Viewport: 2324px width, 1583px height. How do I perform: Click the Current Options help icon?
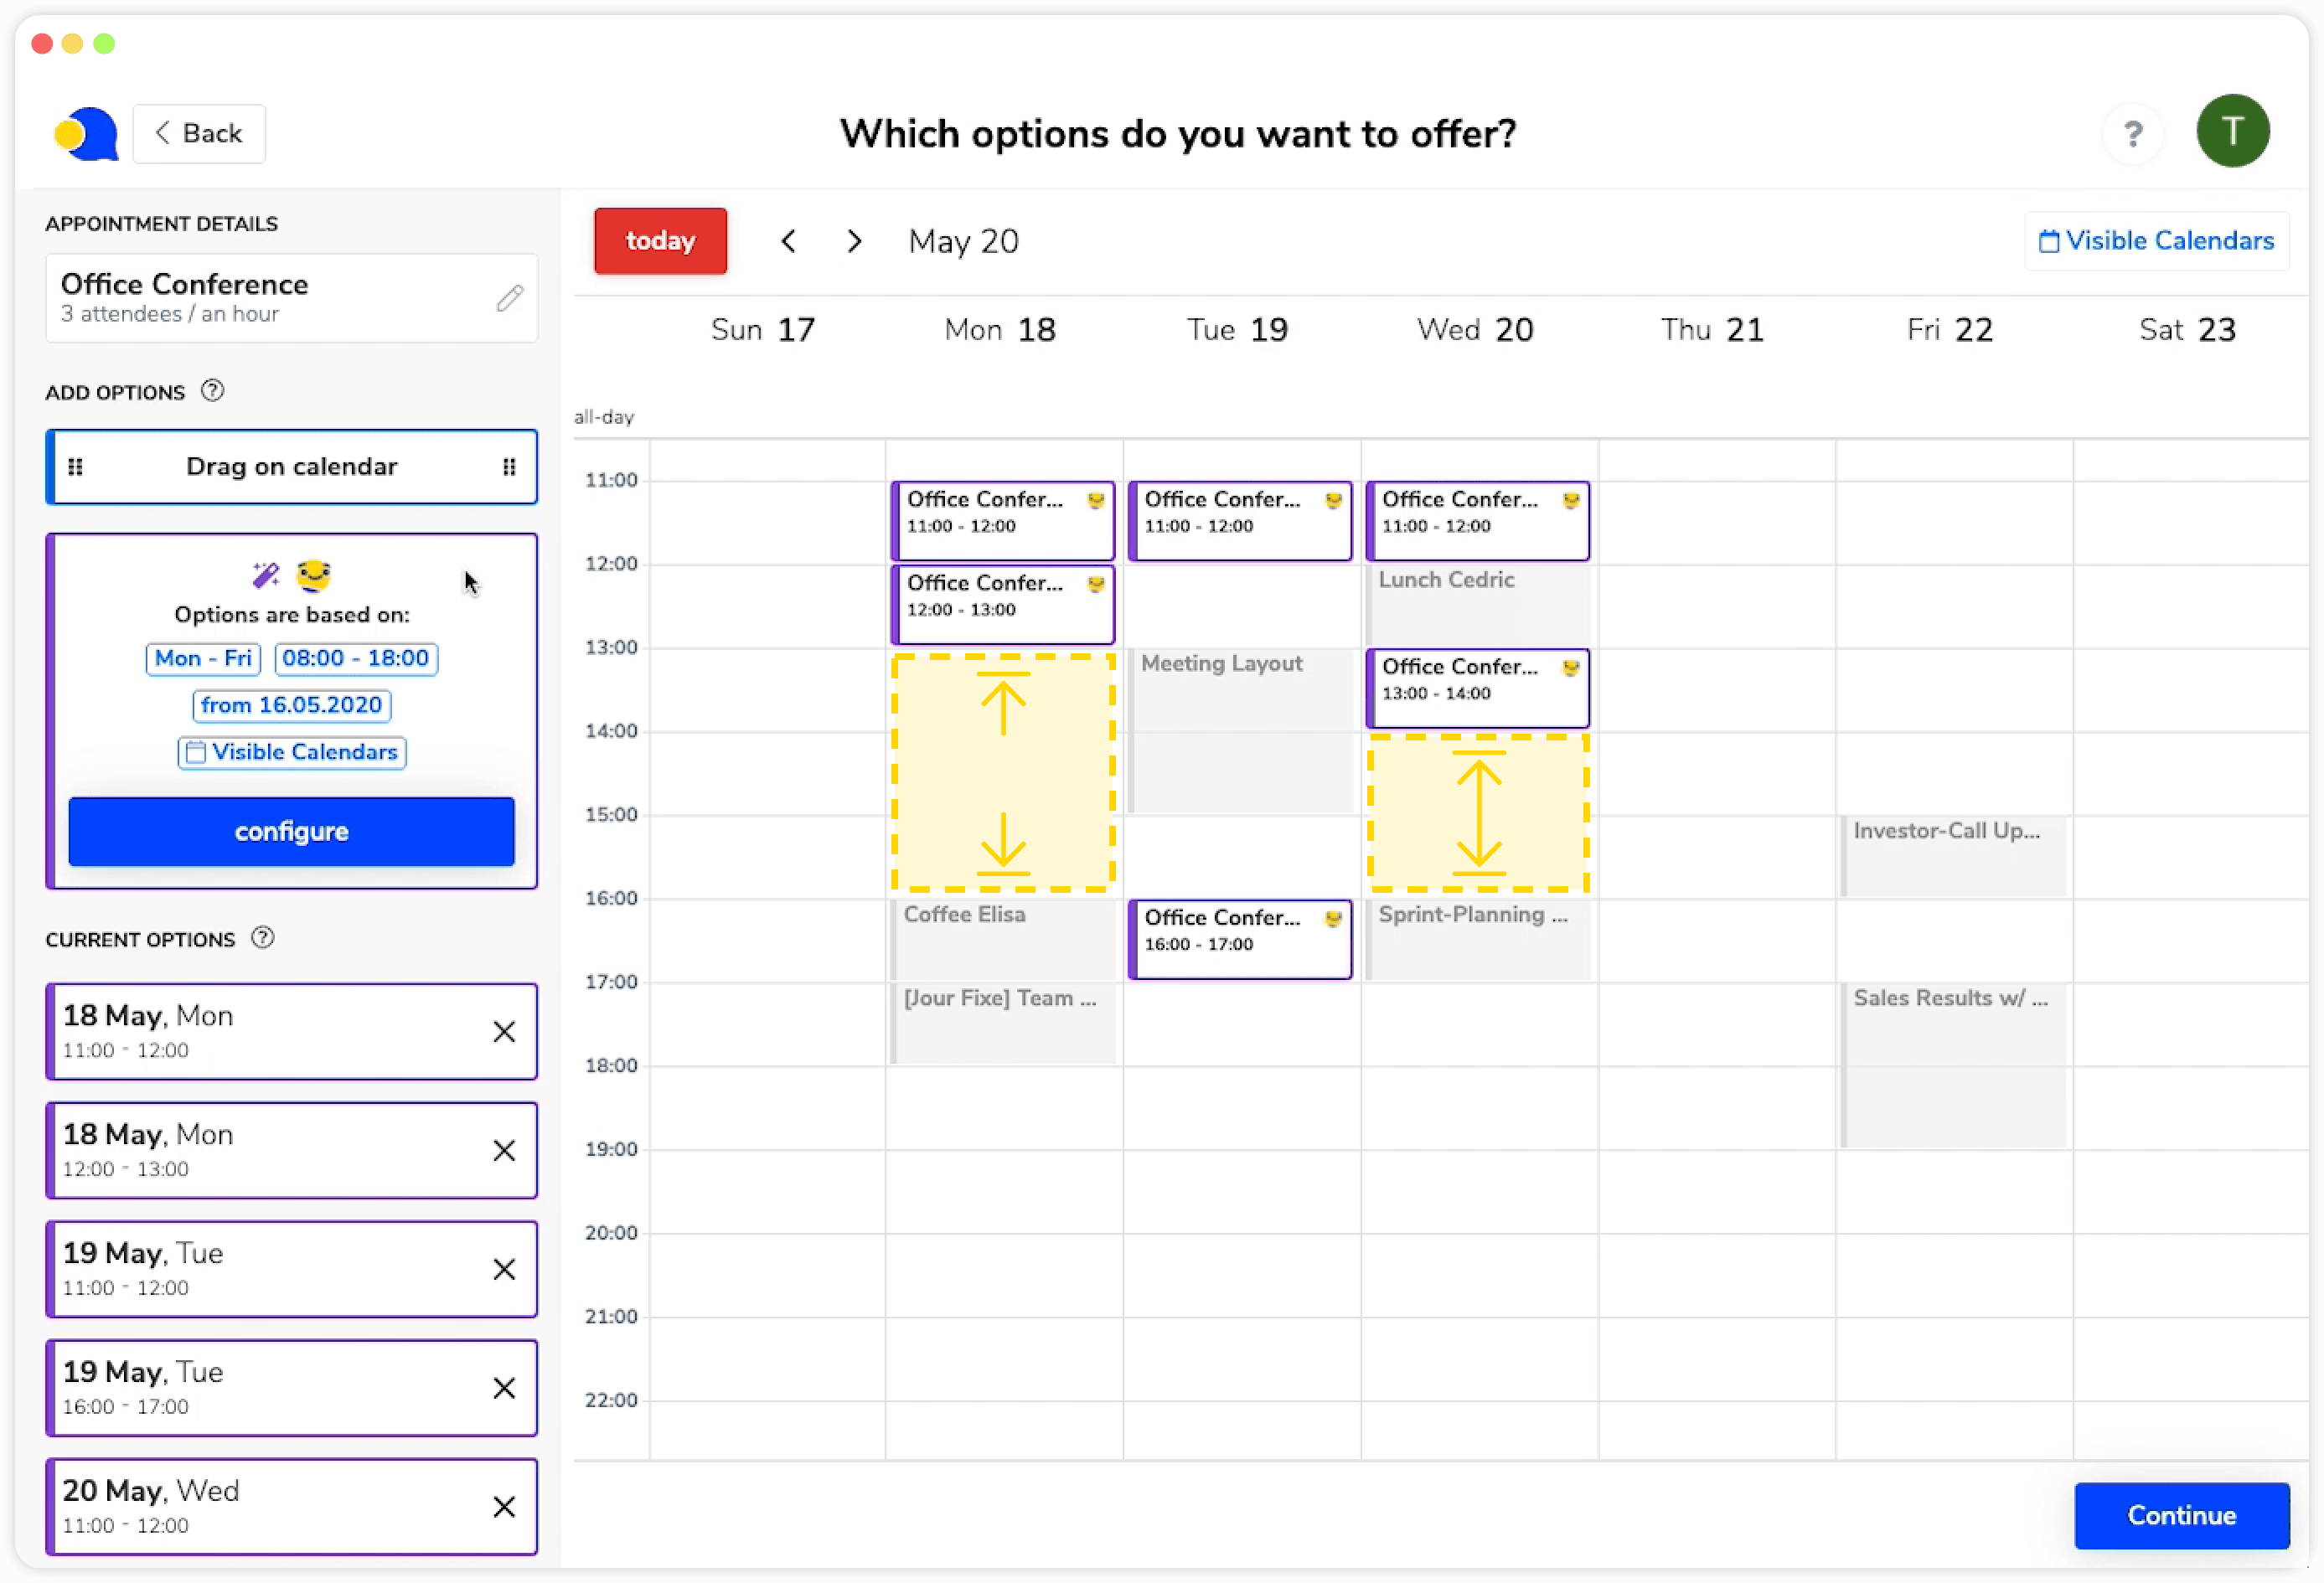click(x=263, y=938)
